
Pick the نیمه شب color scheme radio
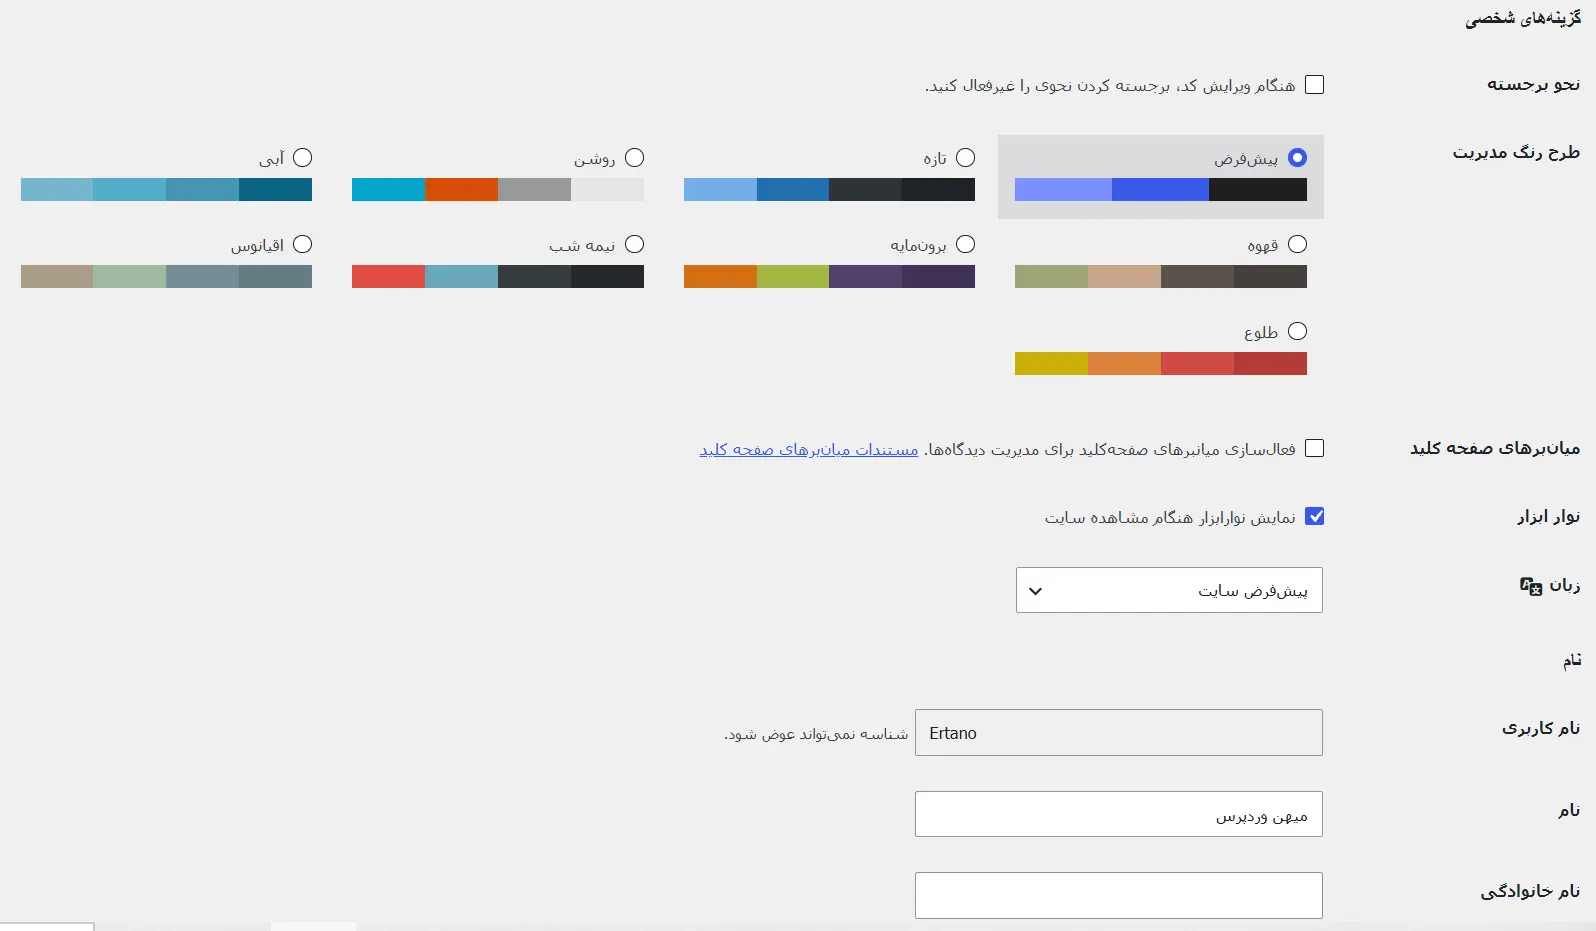[634, 245]
